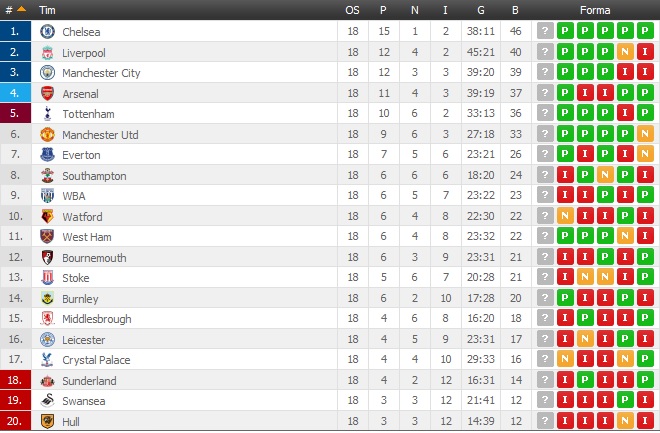This screenshot has height=433, width=660.
Task: Click the Tottenham club crest icon
Action: 47,114
